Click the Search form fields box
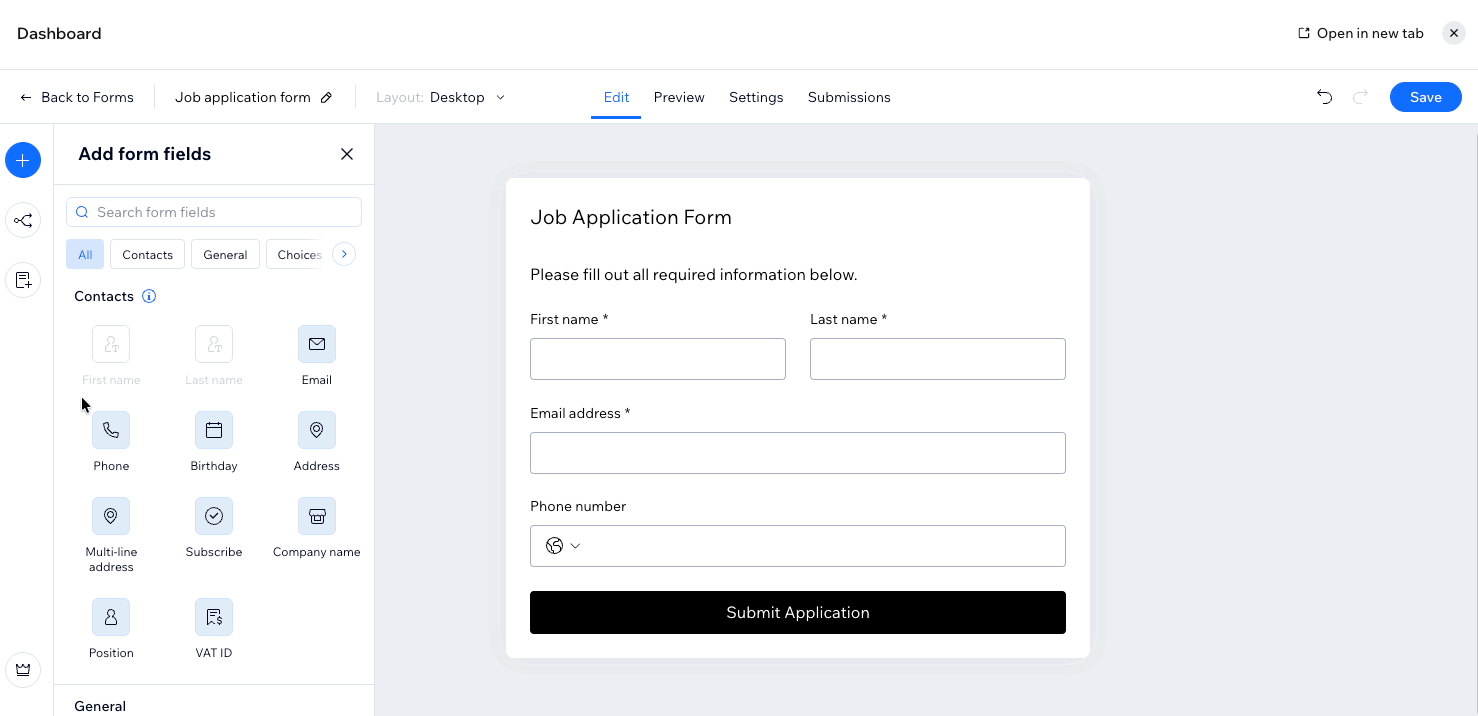This screenshot has height=716, width=1478. (x=214, y=212)
